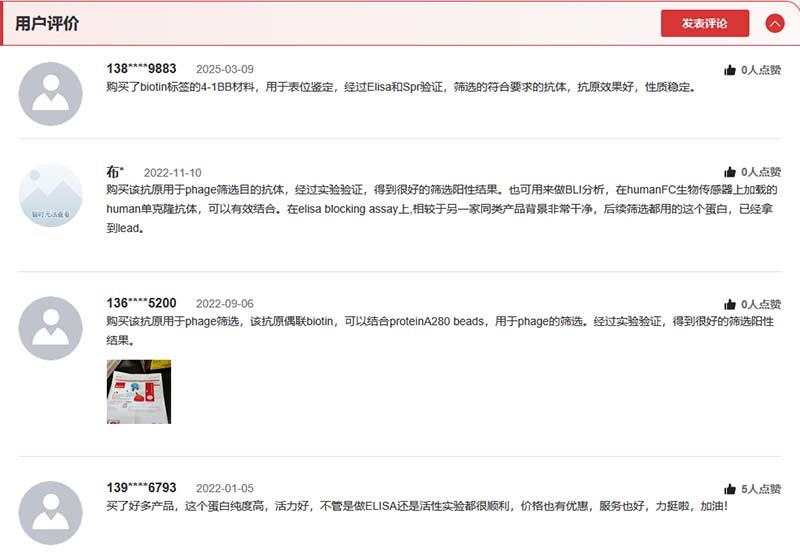Click the review text about biotin标签的4-1BB
This screenshot has width=800, height=554.
coord(400,87)
